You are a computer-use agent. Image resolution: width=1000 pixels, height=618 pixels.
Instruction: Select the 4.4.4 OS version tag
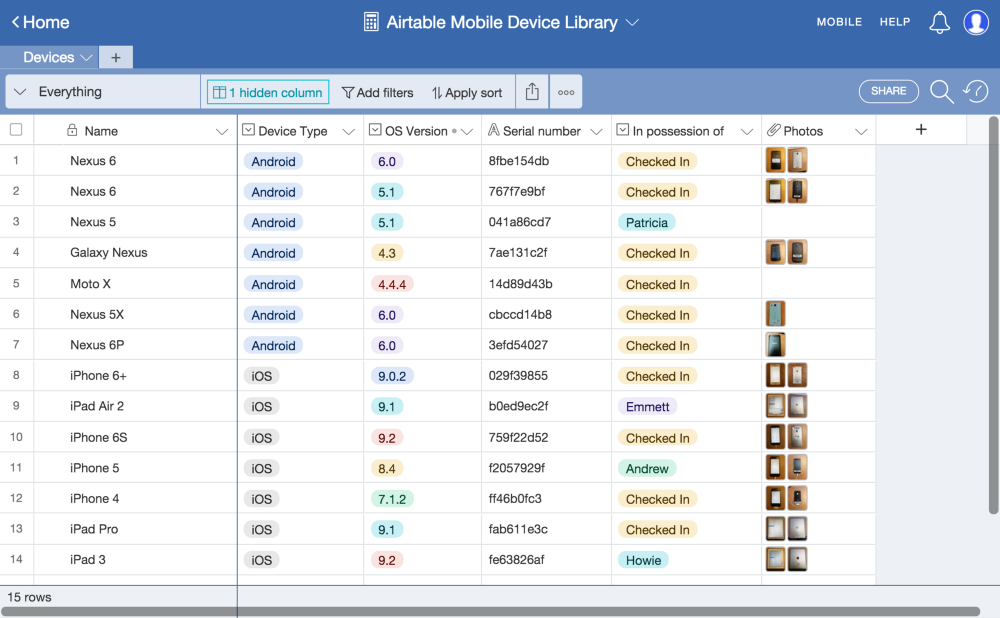pyautogui.click(x=392, y=284)
